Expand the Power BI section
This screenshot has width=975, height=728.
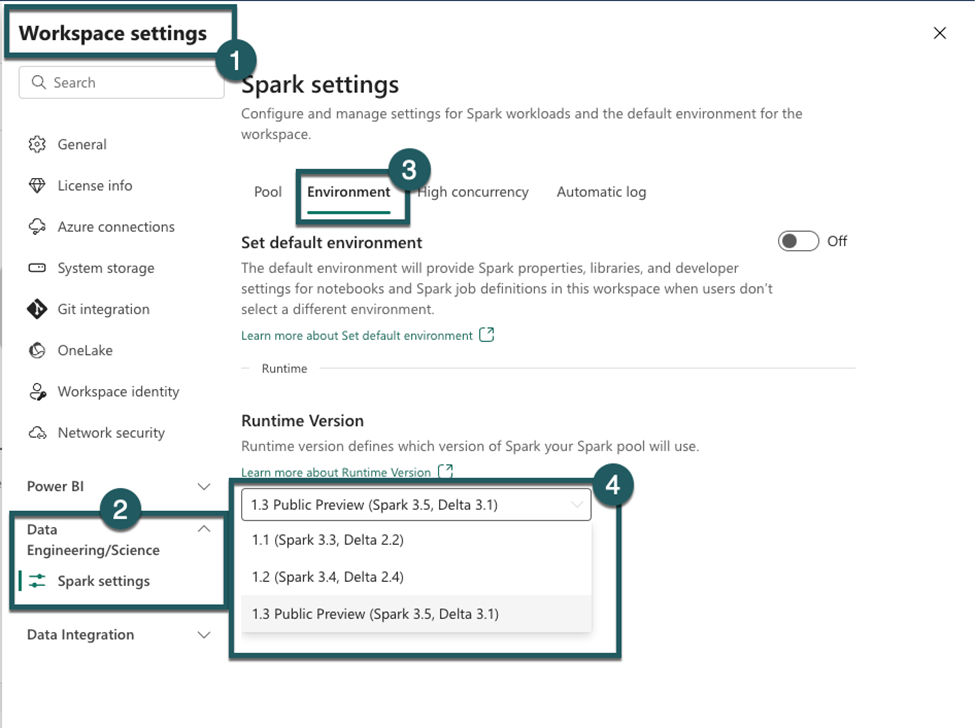pyautogui.click(x=203, y=486)
